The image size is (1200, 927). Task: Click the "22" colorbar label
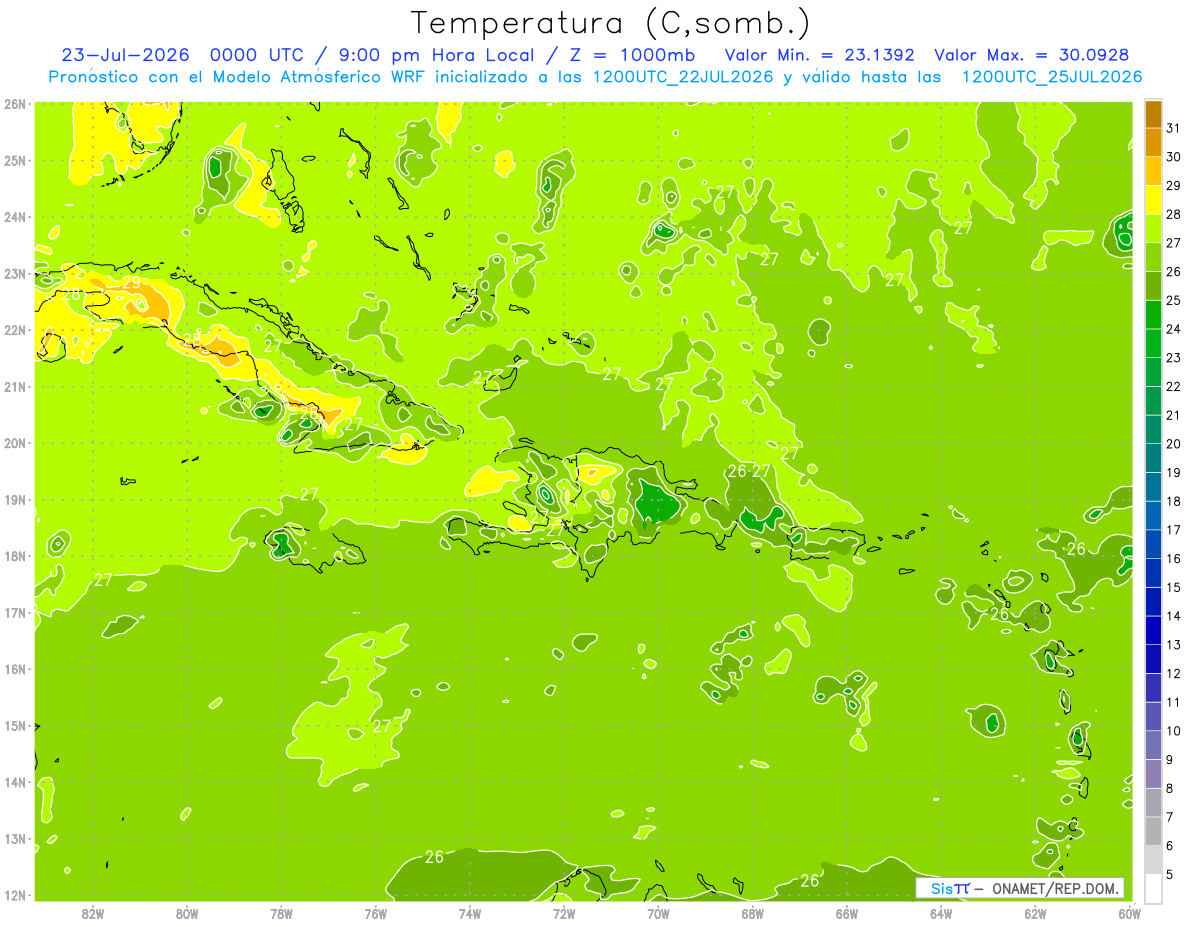(1173, 386)
